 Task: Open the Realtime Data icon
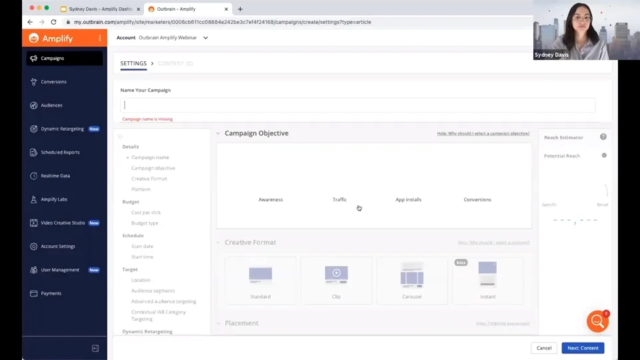tap(33, 176)
